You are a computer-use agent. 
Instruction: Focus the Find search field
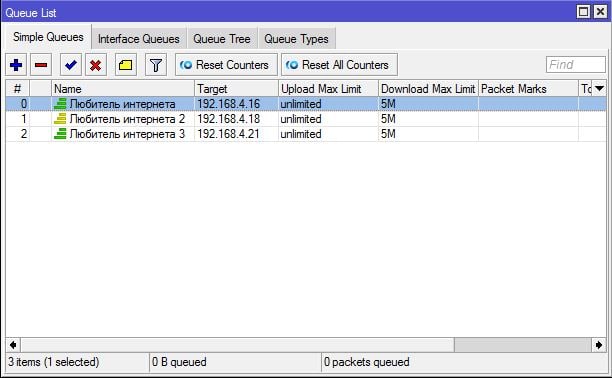pos(576,64)
